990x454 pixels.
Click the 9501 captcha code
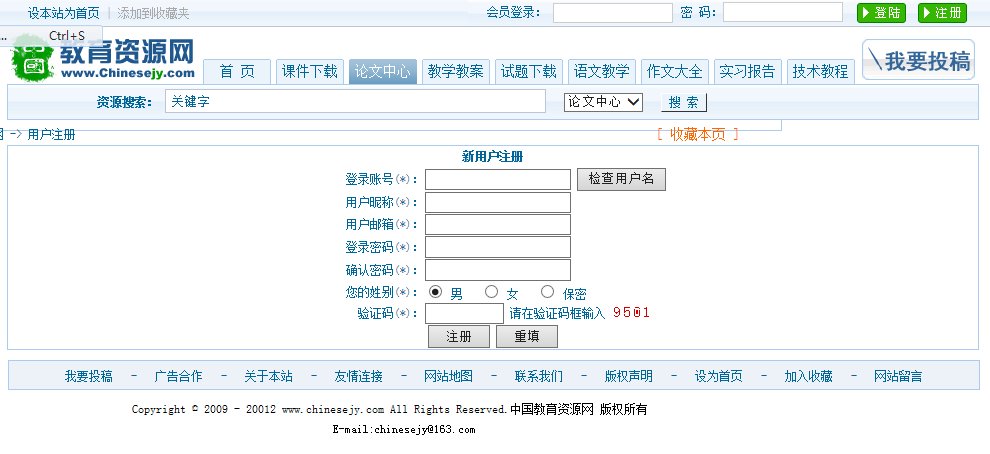[631, 313]
